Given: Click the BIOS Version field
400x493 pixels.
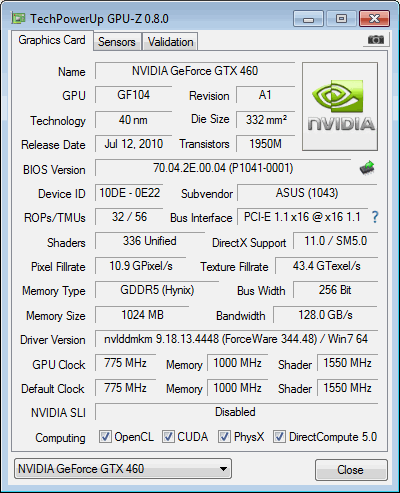Looking at the screenshot, I should tap(223, 168).
